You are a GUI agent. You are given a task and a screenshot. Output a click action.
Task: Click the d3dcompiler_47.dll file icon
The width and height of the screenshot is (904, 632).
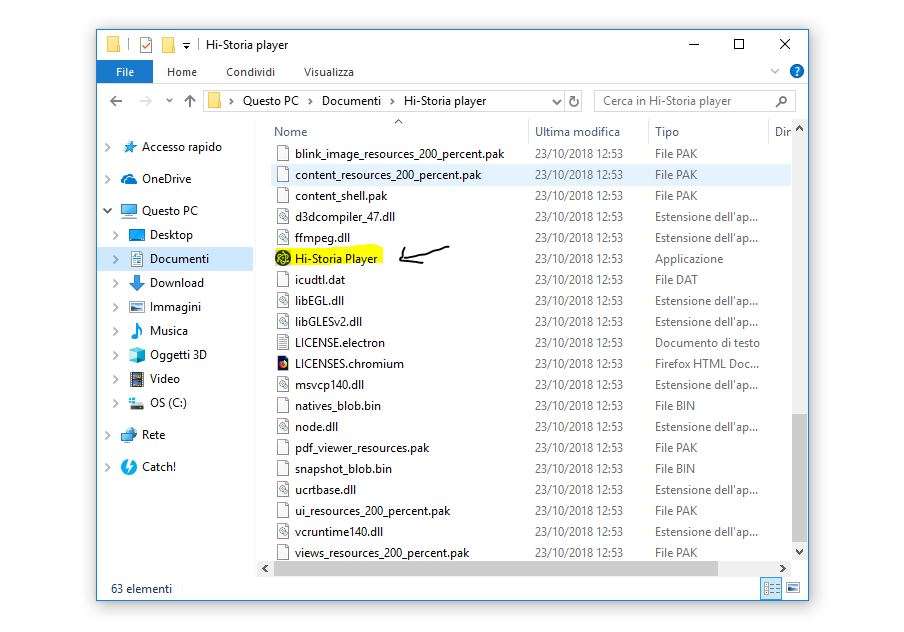pos(282,217)
